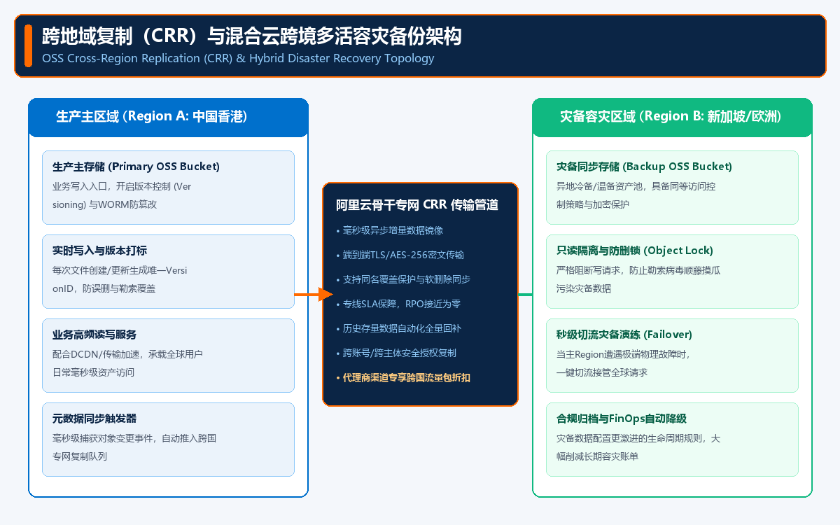Select the bullet 跨账号/跨主体安全授权复制

[x=396, y=353]
